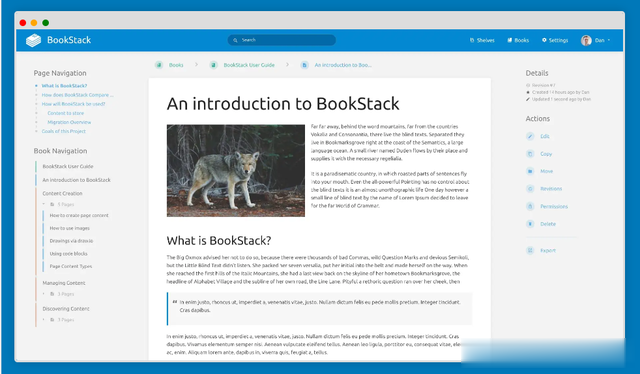Open the Shelves menu item

tap(482, 40)
